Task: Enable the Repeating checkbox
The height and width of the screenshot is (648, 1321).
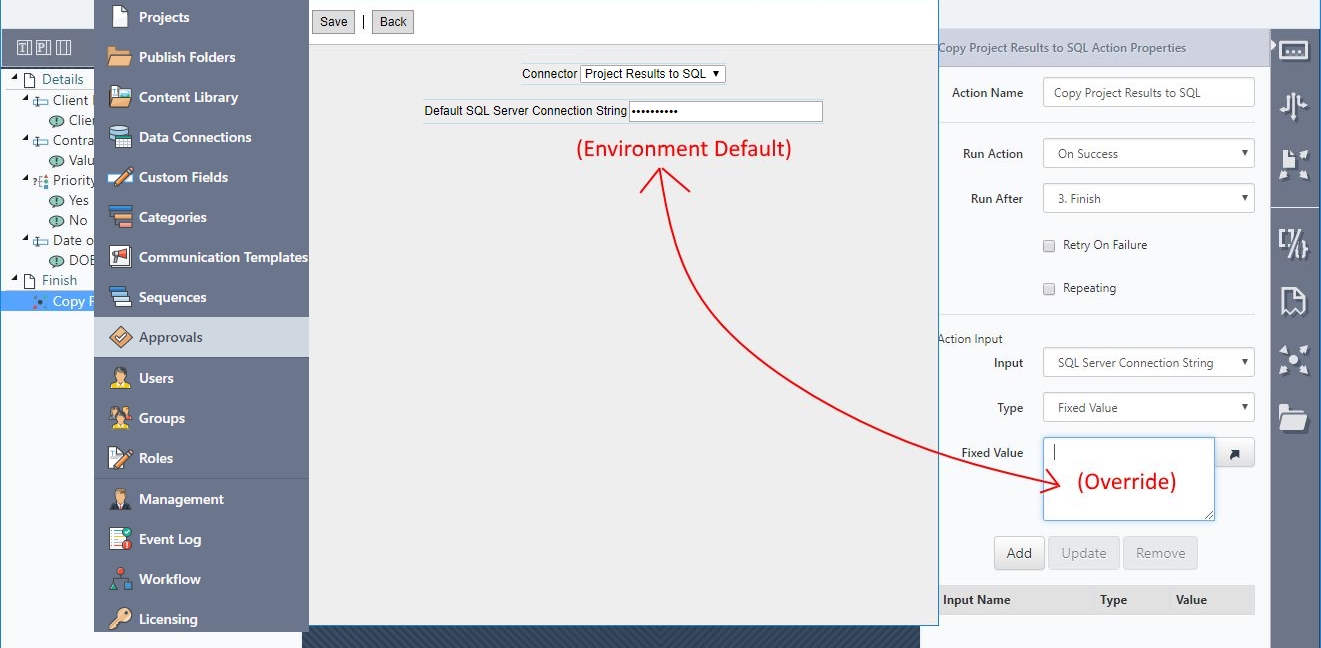Action: tap(1049, 288)
